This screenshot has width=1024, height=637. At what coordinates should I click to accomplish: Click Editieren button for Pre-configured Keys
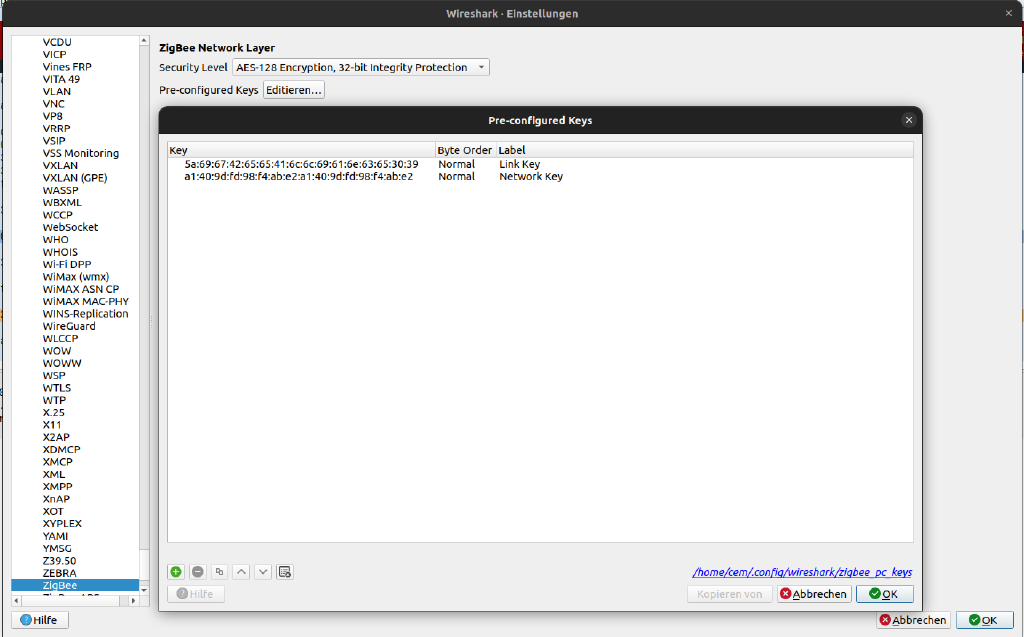tap(293, 90)
